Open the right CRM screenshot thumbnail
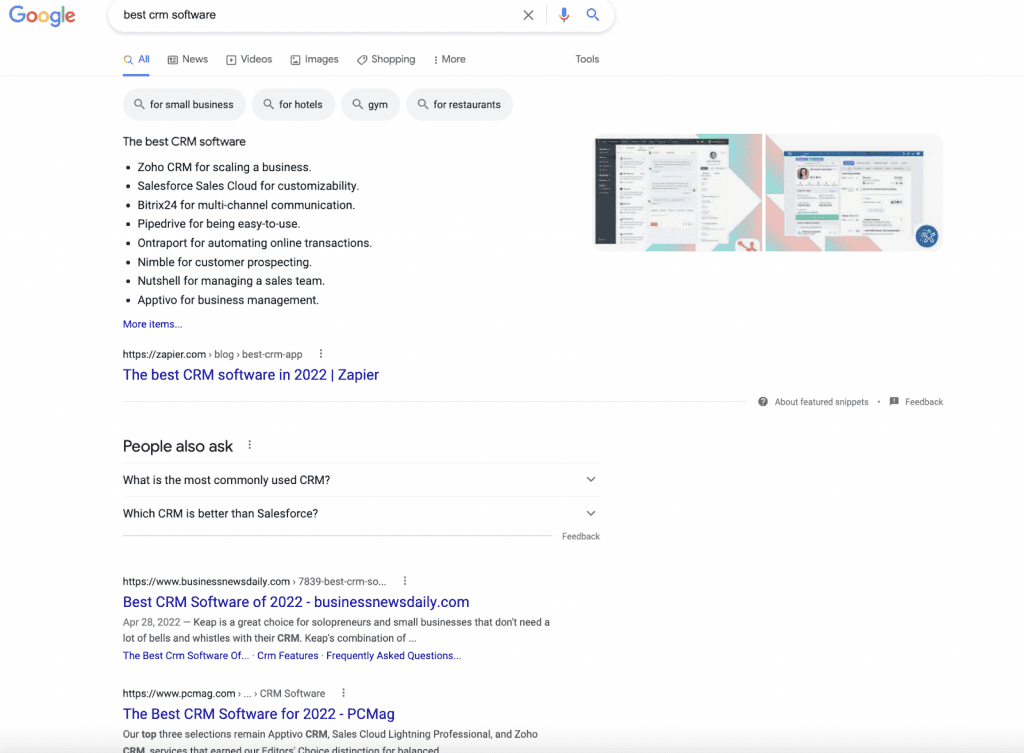The width and height of the screenshot is (1024, 753). click(854, 193)
